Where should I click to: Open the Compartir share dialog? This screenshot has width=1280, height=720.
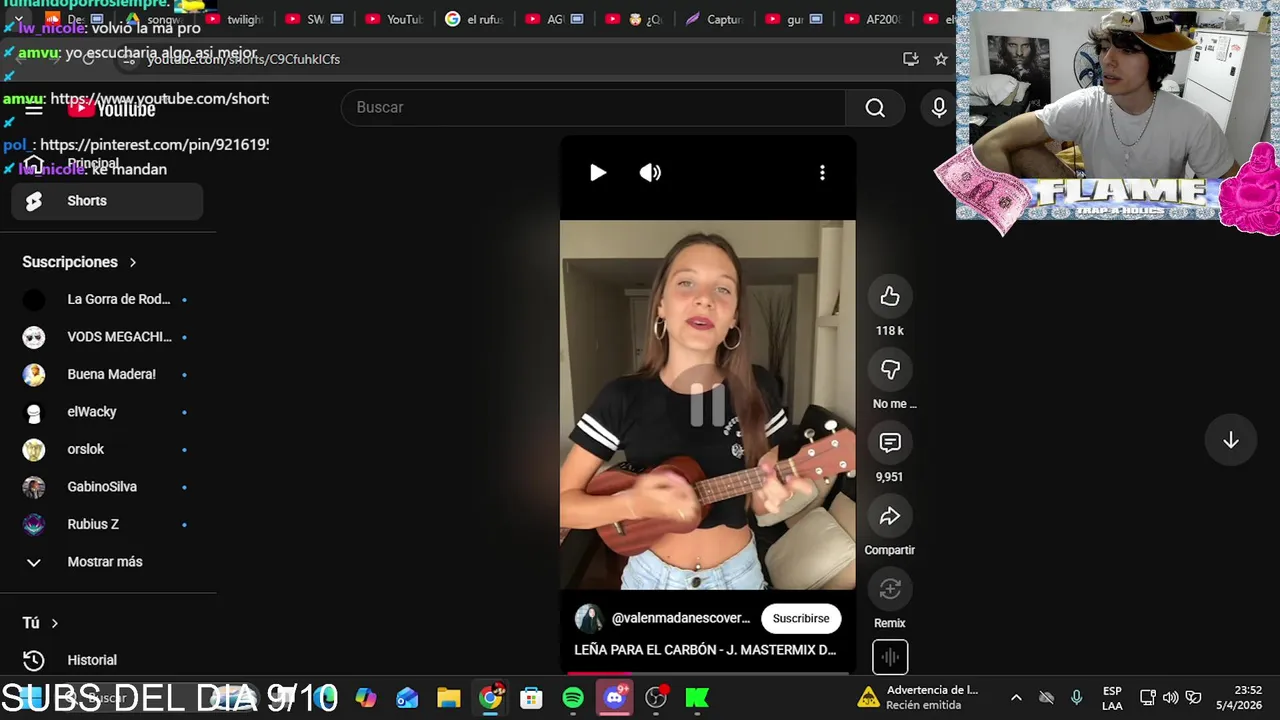tap(890, 516)
